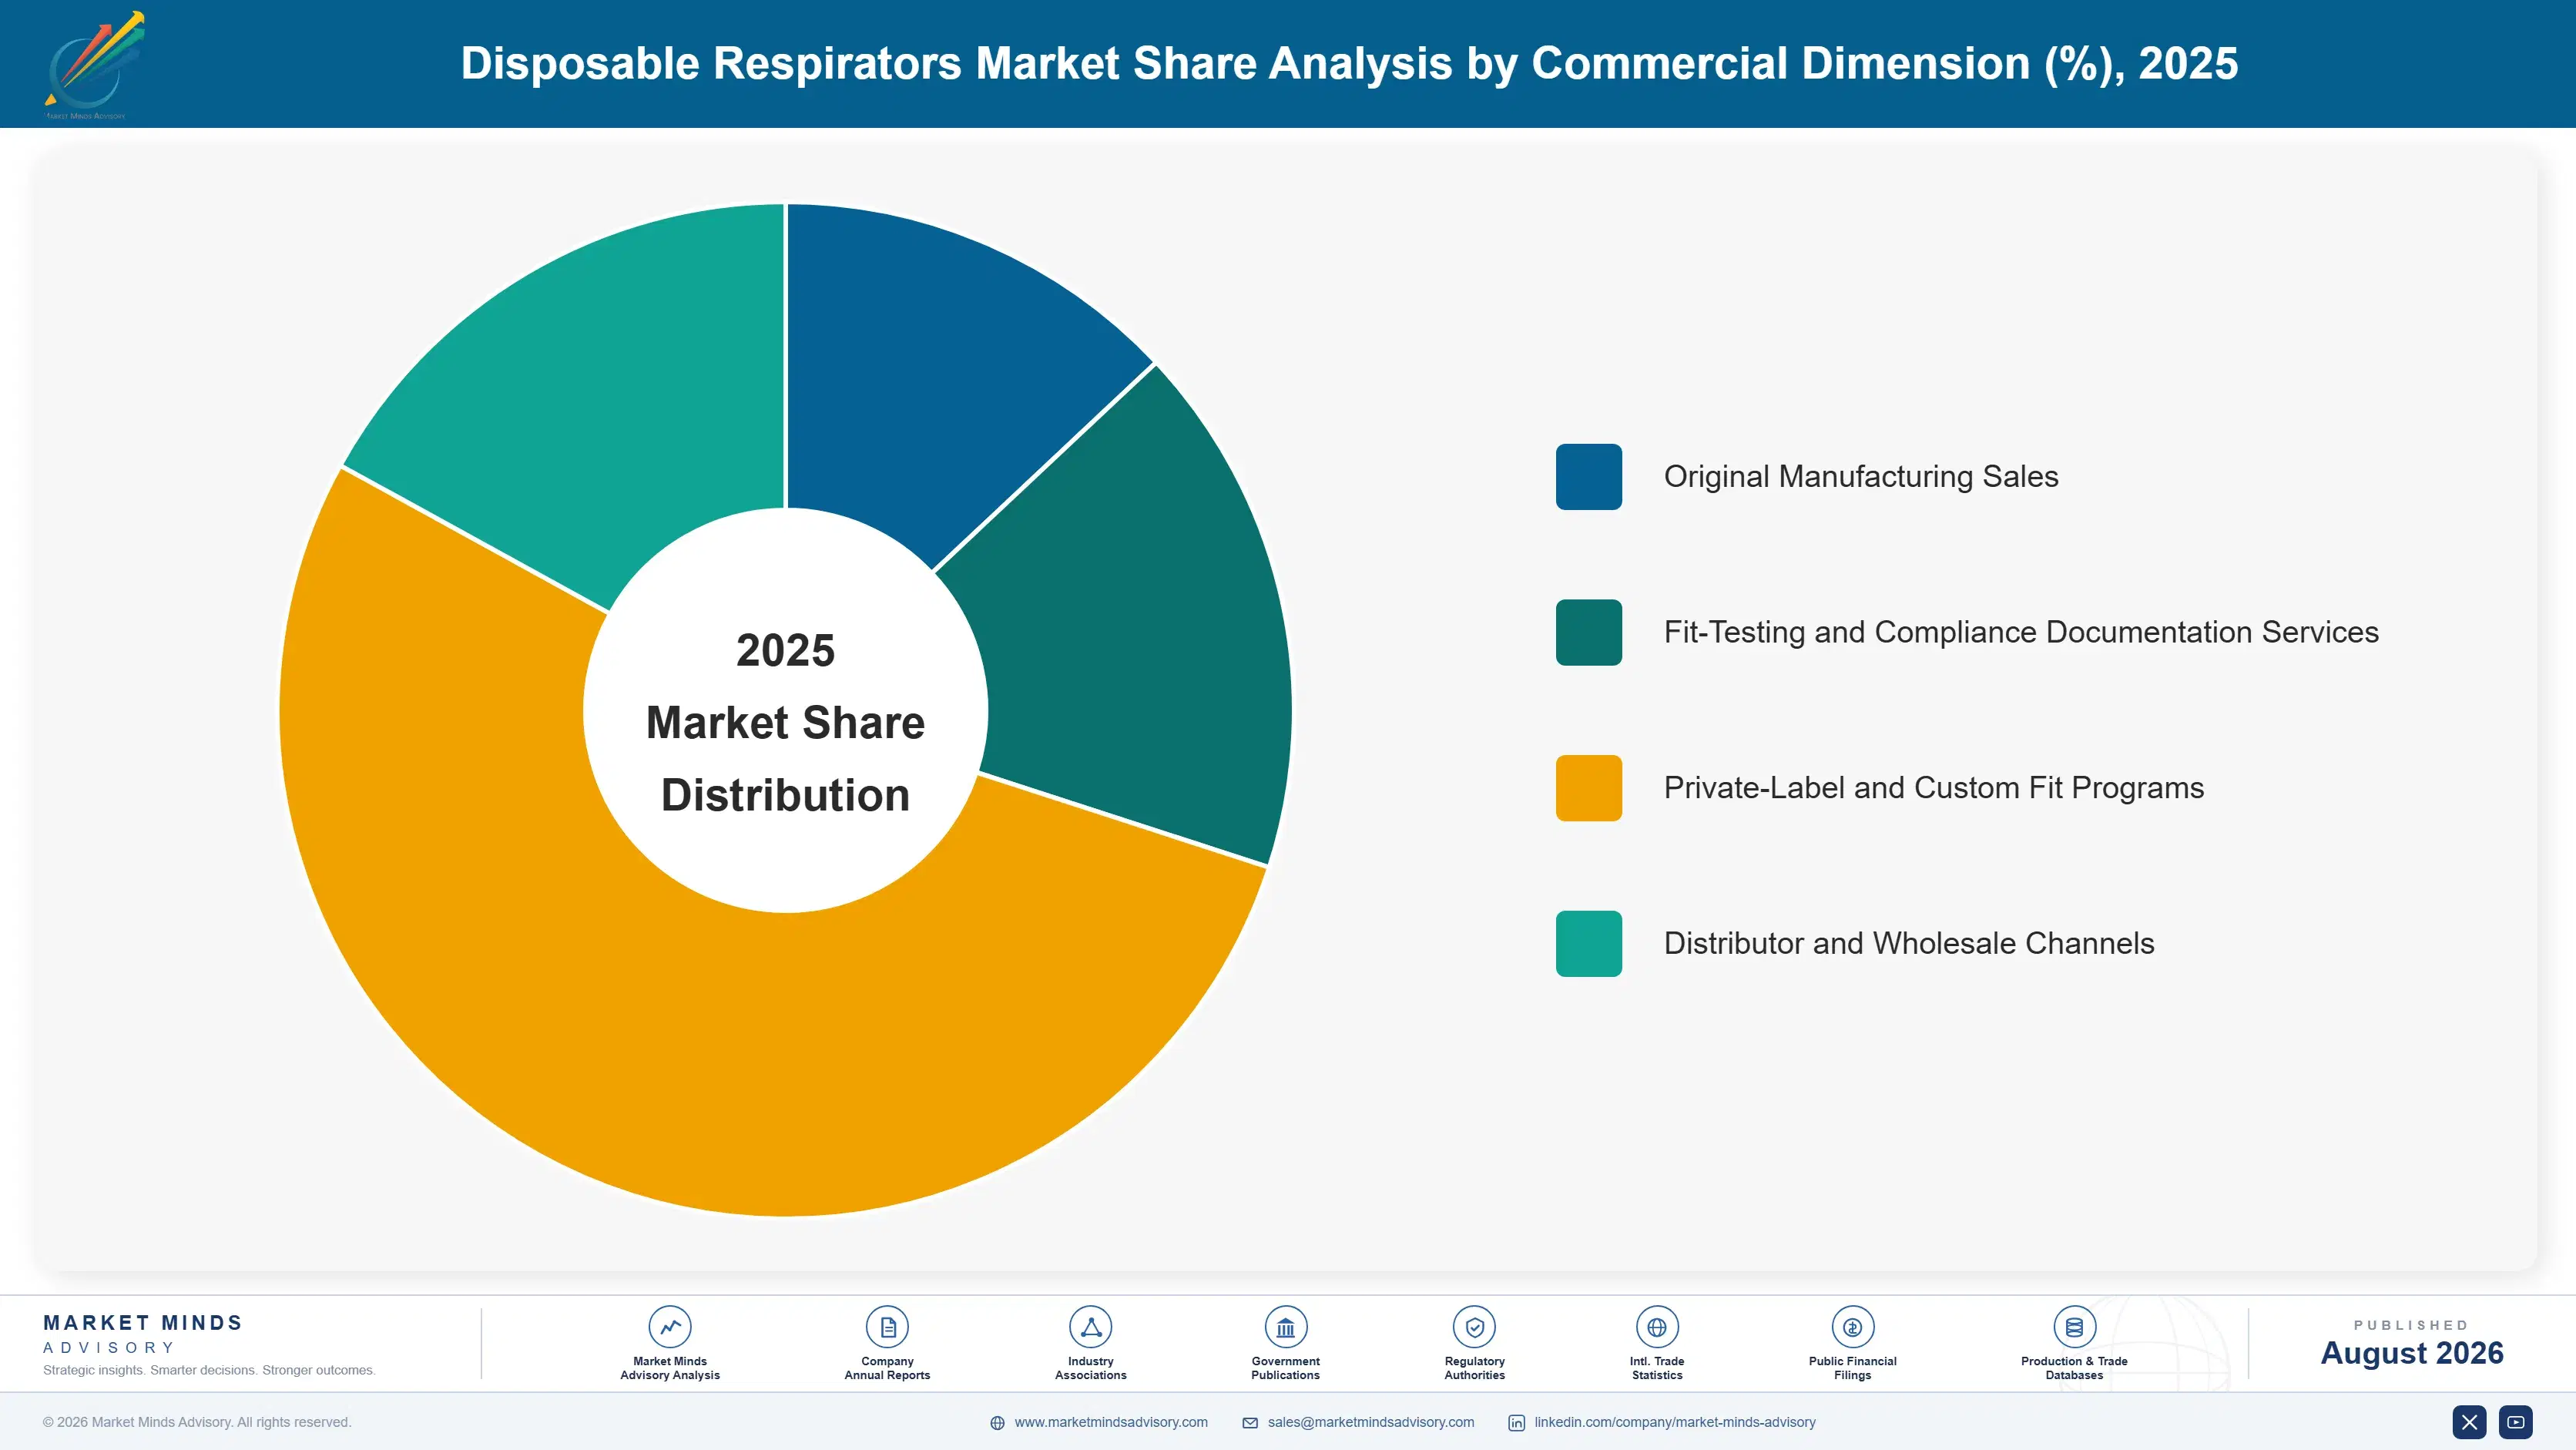Click the Production & Trade Databases icon
2576x1450 pixels.
(x=2074, y=1327)
